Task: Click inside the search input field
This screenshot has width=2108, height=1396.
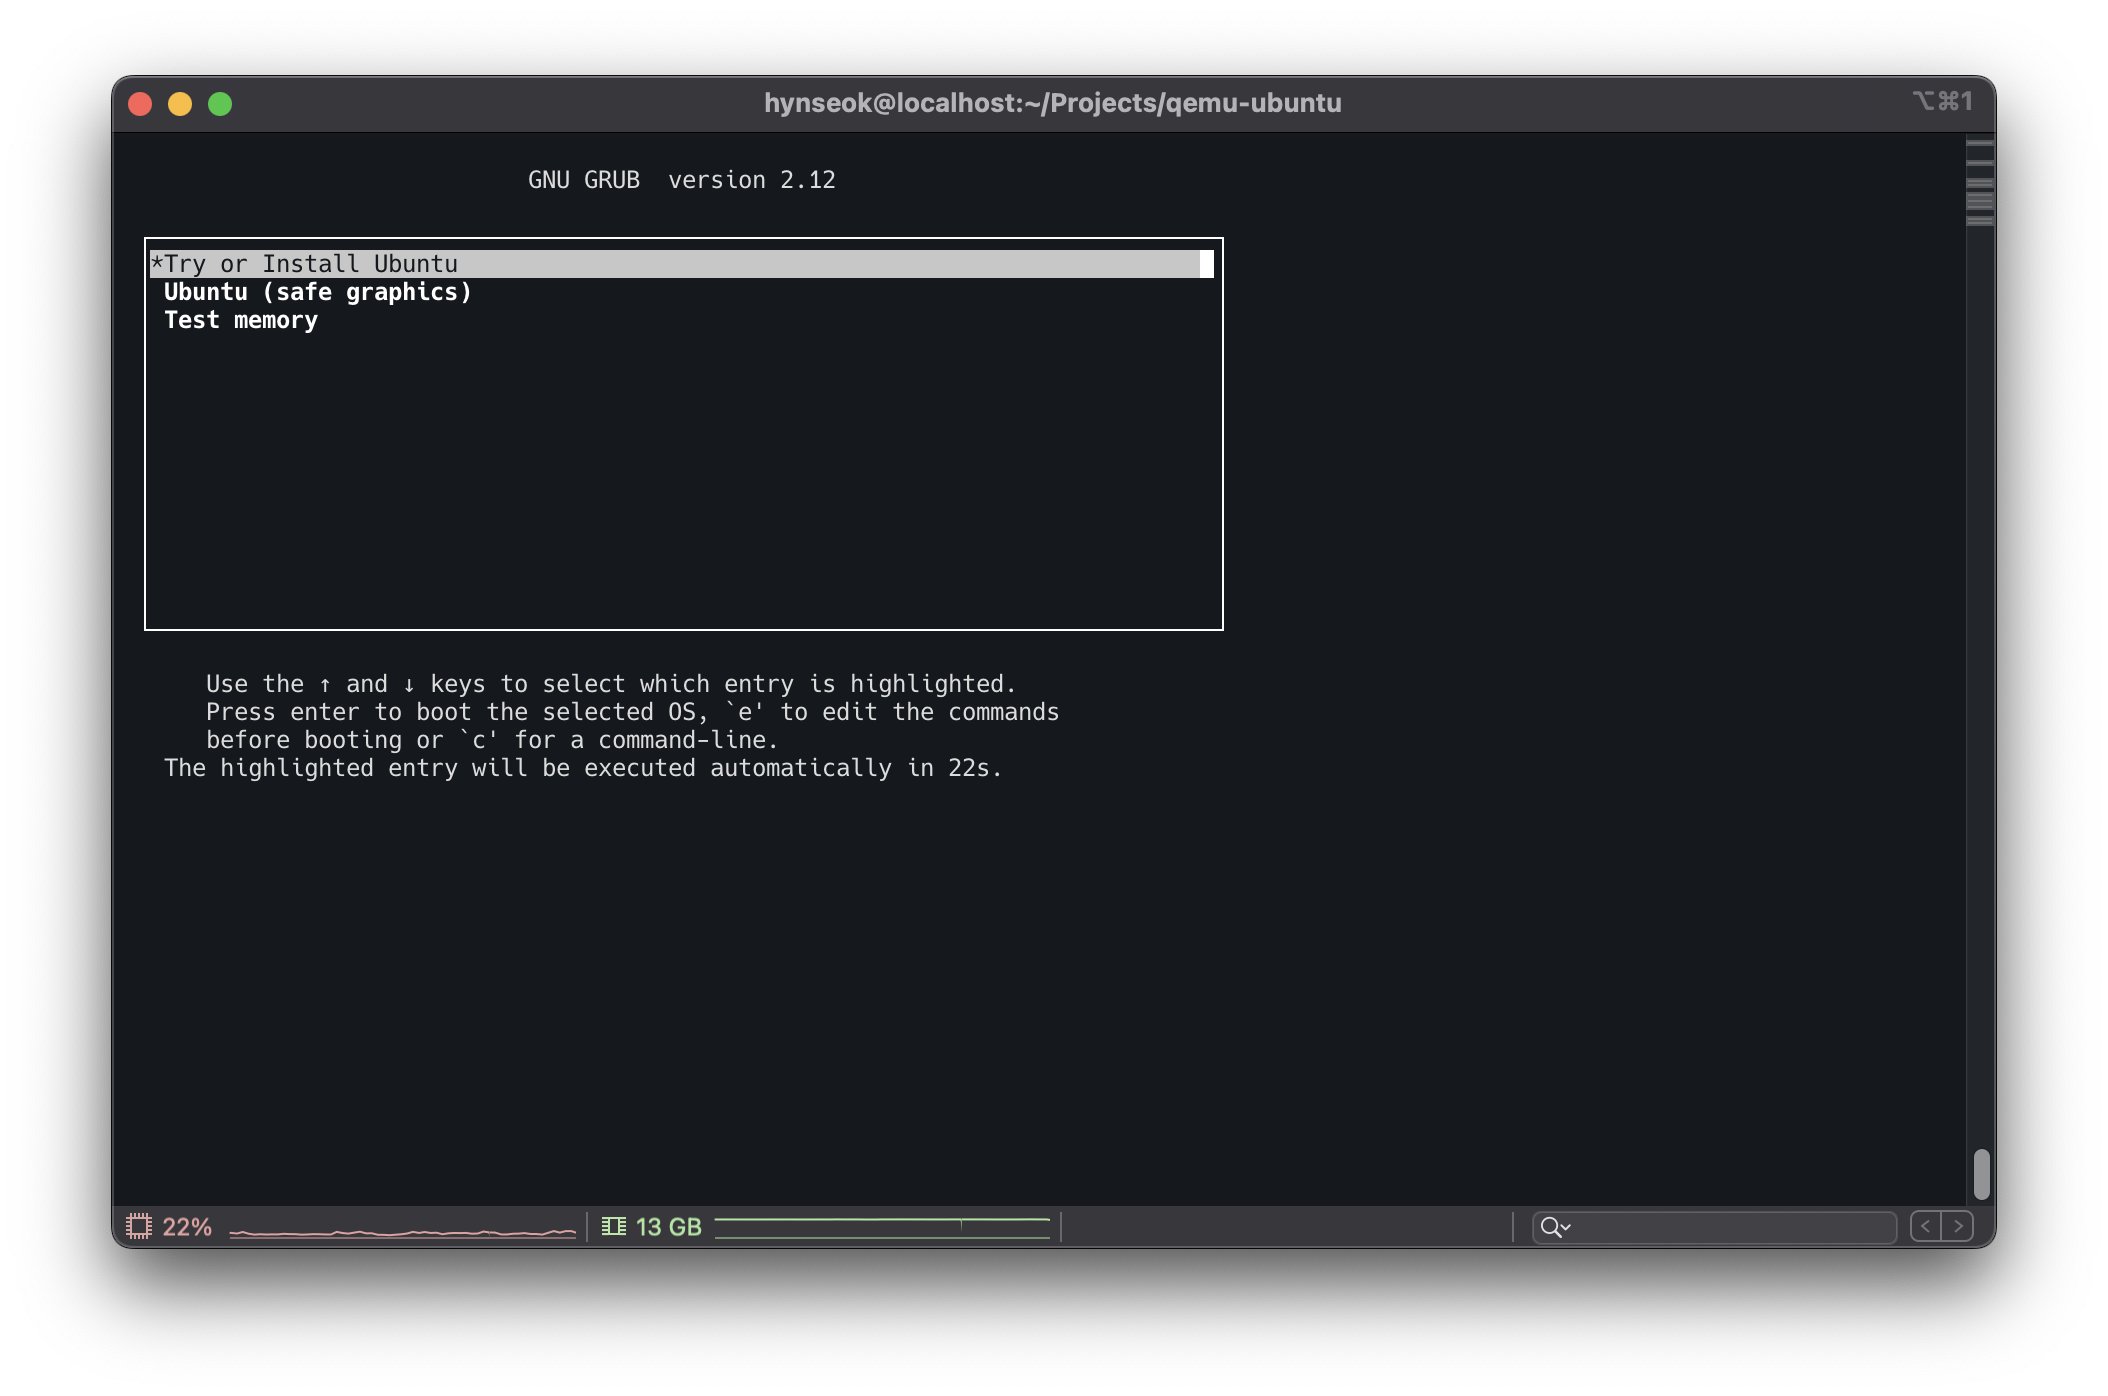Action: pos(1730,1227)
